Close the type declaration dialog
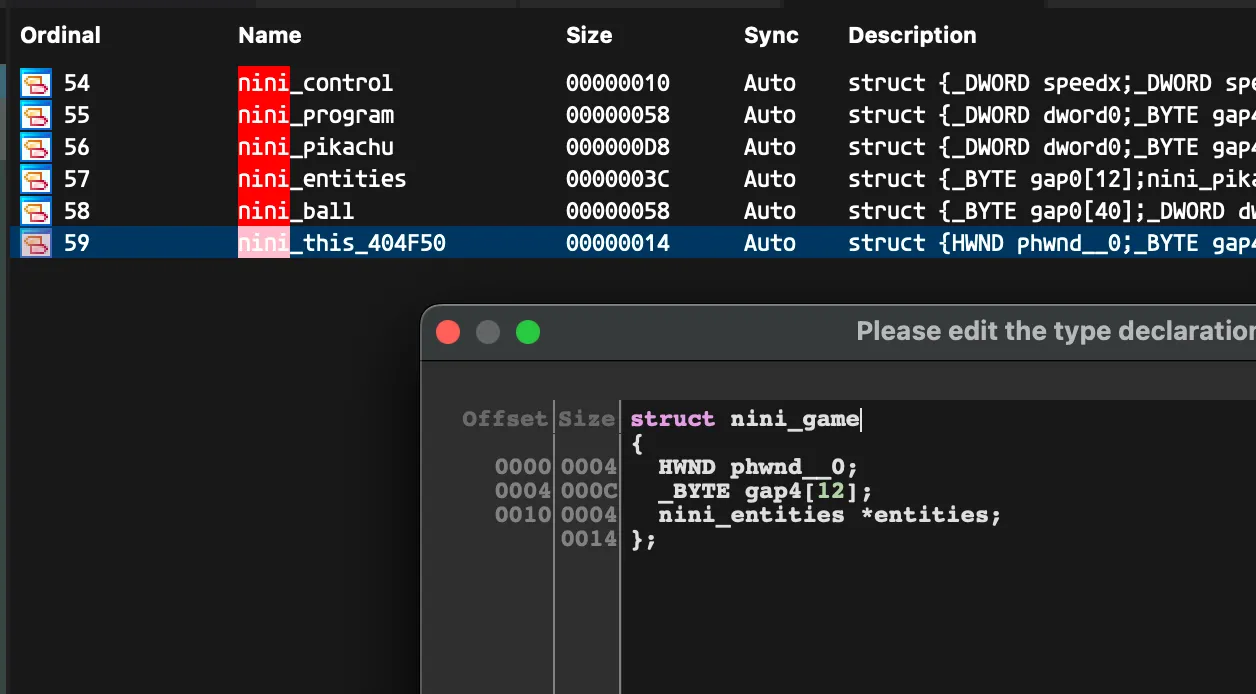Screen dimensions: 1256x694 (x=448, y=332)
